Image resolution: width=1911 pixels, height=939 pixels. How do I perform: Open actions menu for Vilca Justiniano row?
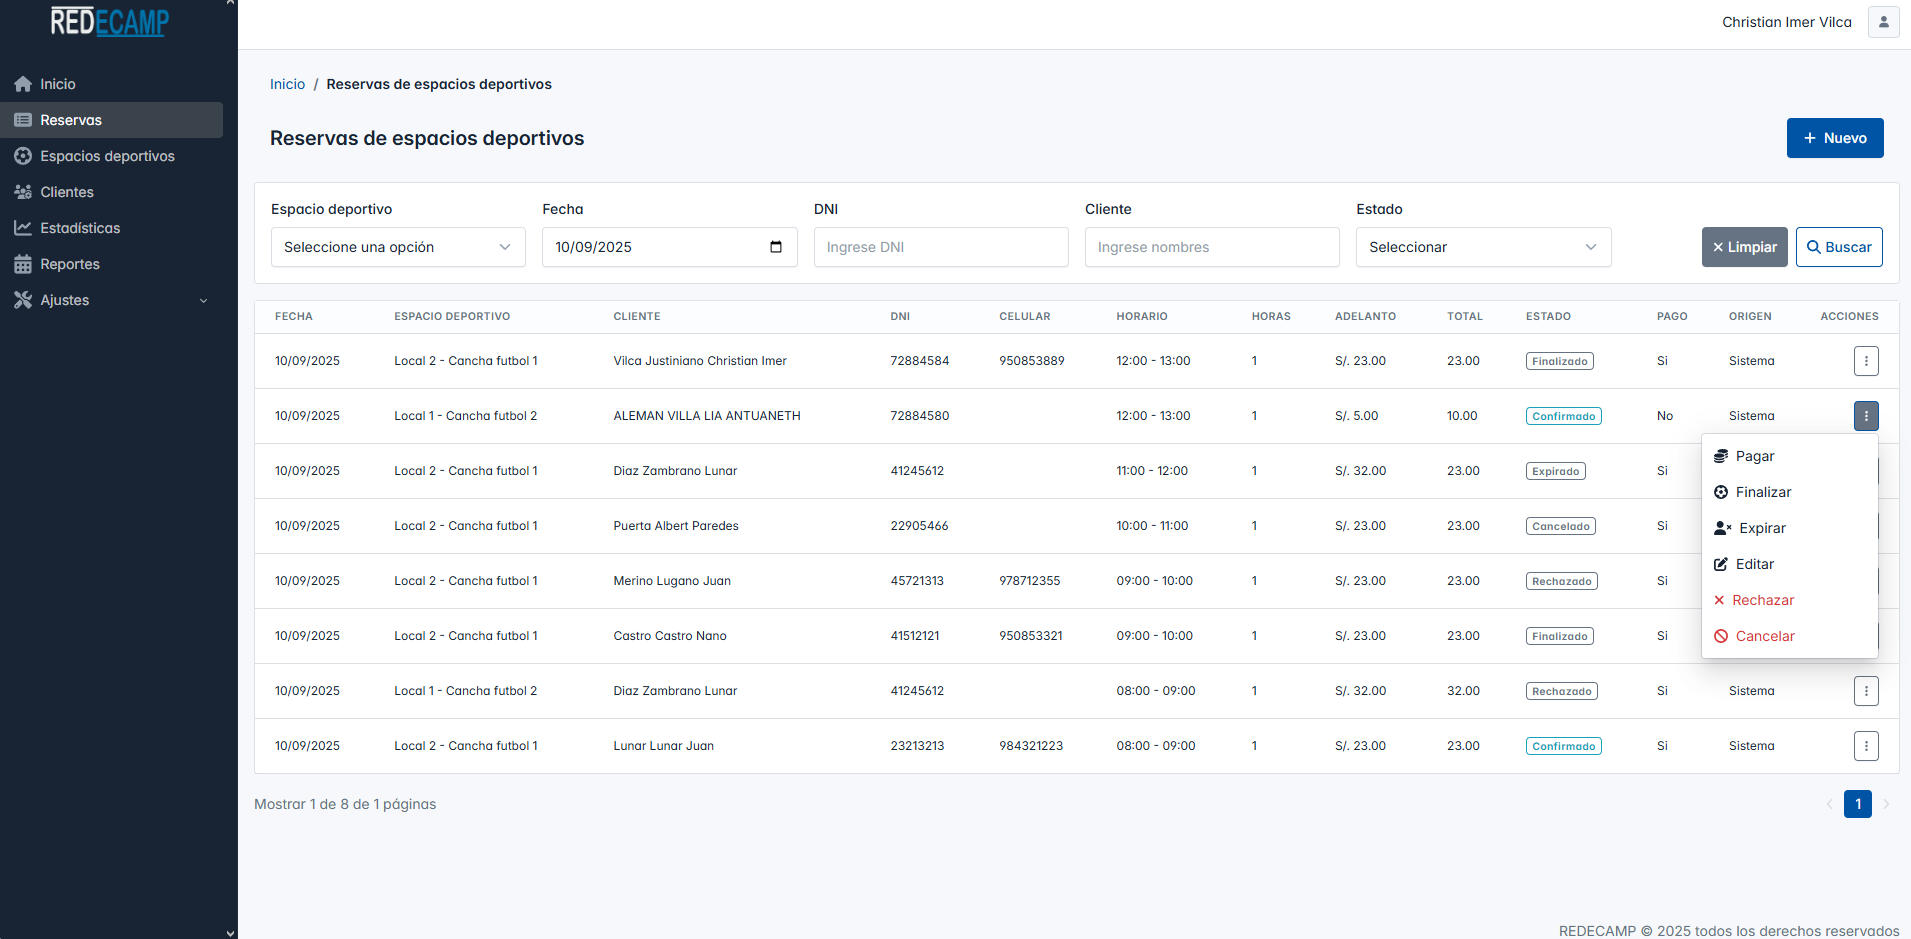tap(1865, 361)
